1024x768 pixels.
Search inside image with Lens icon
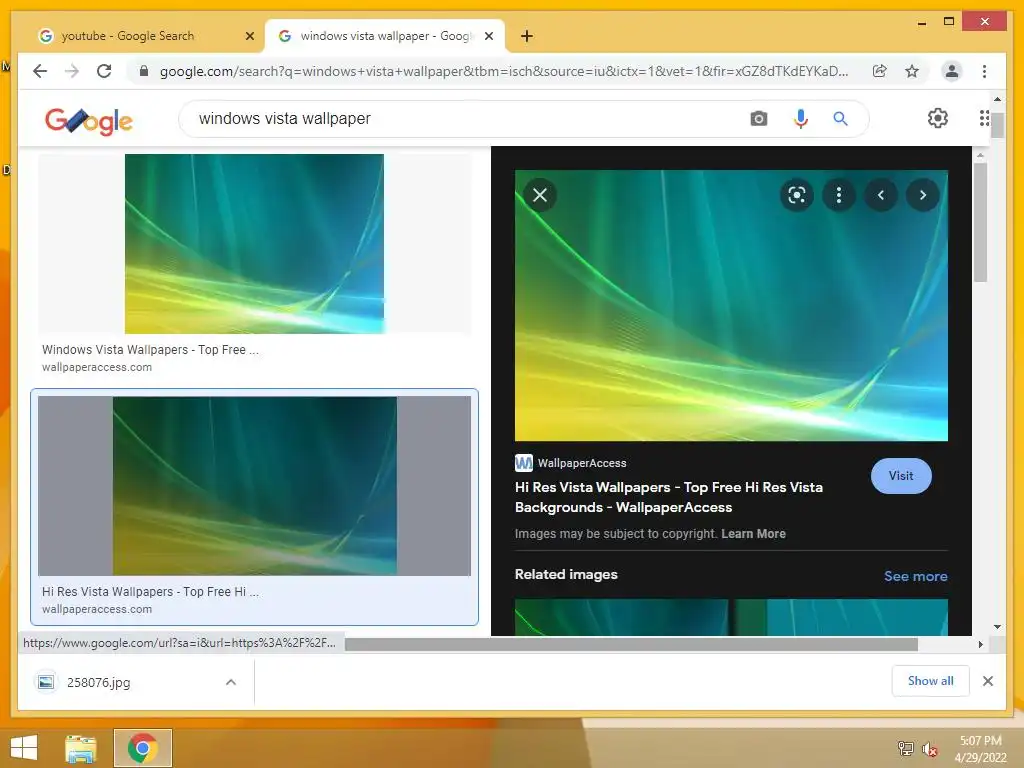pos(797,195)
